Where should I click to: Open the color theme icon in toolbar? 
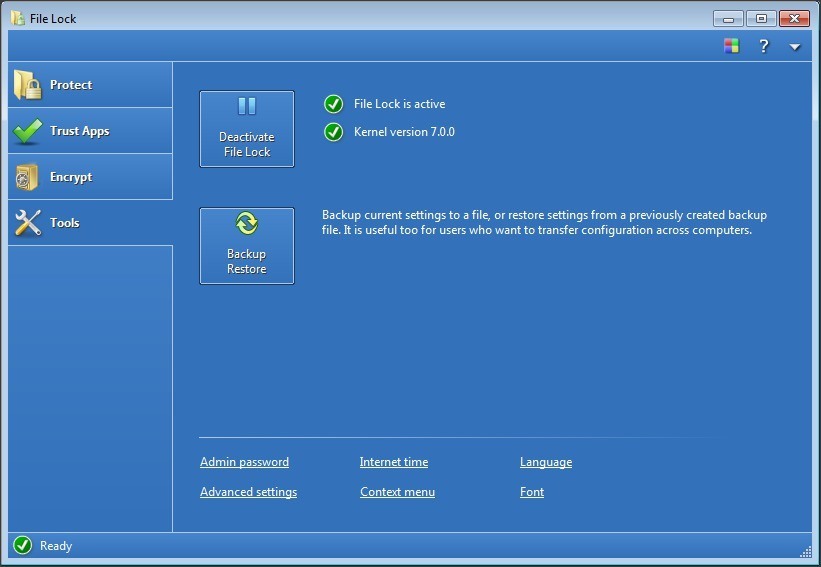(x=731, y=46)
